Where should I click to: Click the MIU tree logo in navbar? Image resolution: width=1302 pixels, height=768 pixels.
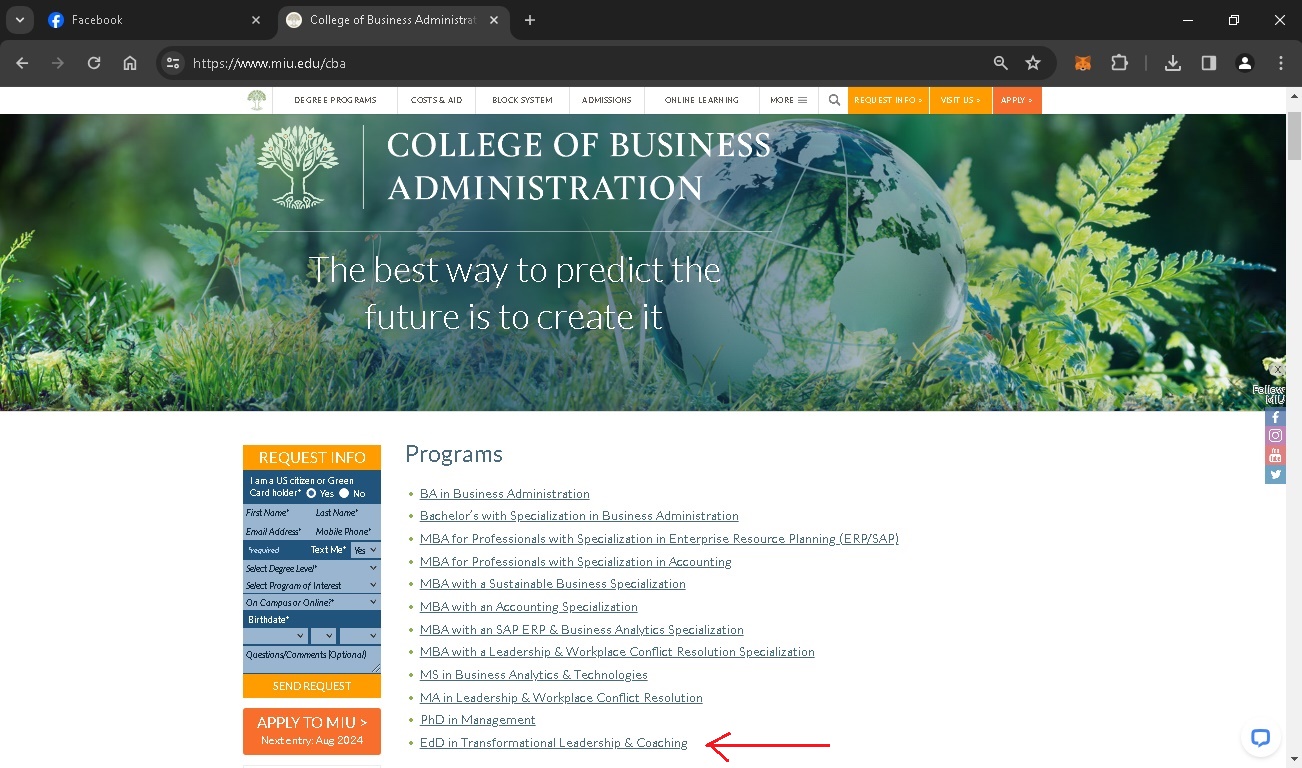pyautogui.click(x=257, y=100)
